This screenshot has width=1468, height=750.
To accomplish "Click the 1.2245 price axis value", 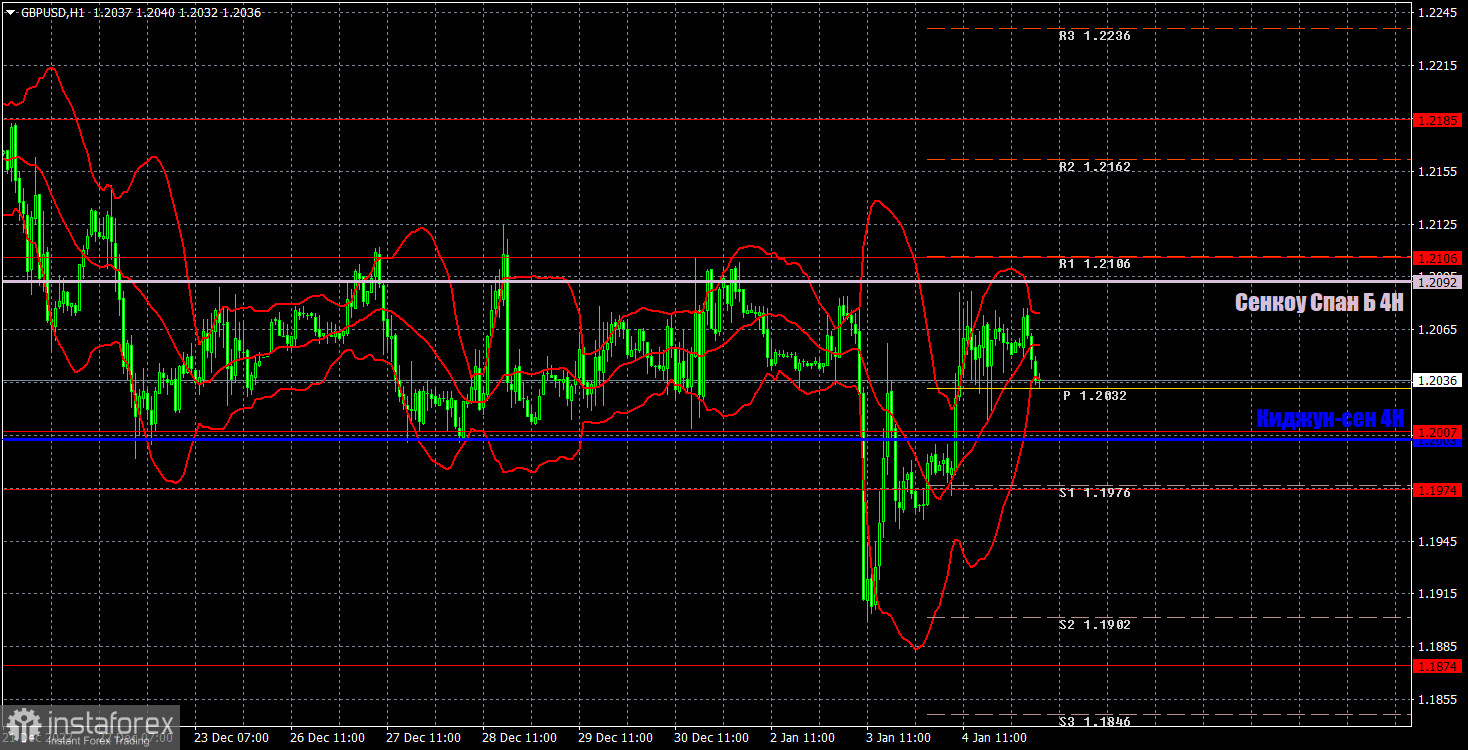I will point(1438,13).
